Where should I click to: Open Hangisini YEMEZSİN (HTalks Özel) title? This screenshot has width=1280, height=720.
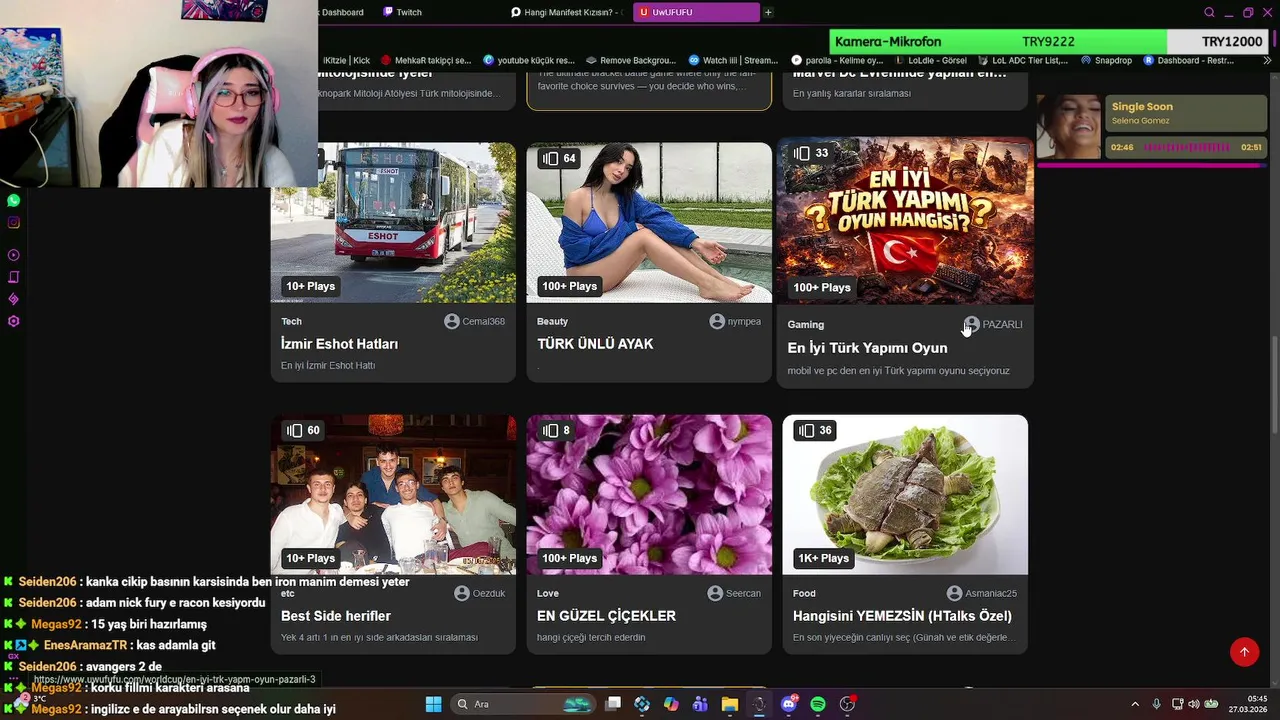coord(902,616)
